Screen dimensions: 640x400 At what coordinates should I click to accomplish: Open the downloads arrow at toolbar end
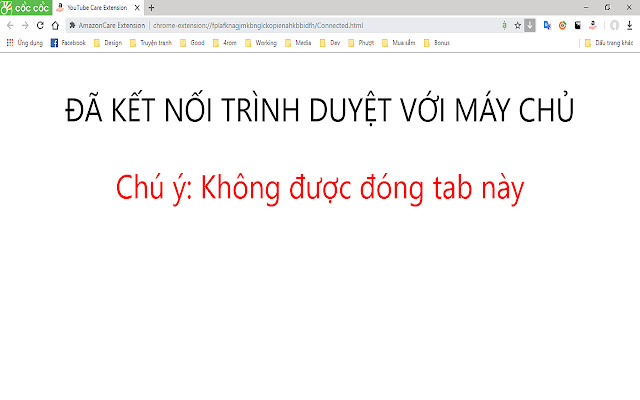click(x=629, y=25)
